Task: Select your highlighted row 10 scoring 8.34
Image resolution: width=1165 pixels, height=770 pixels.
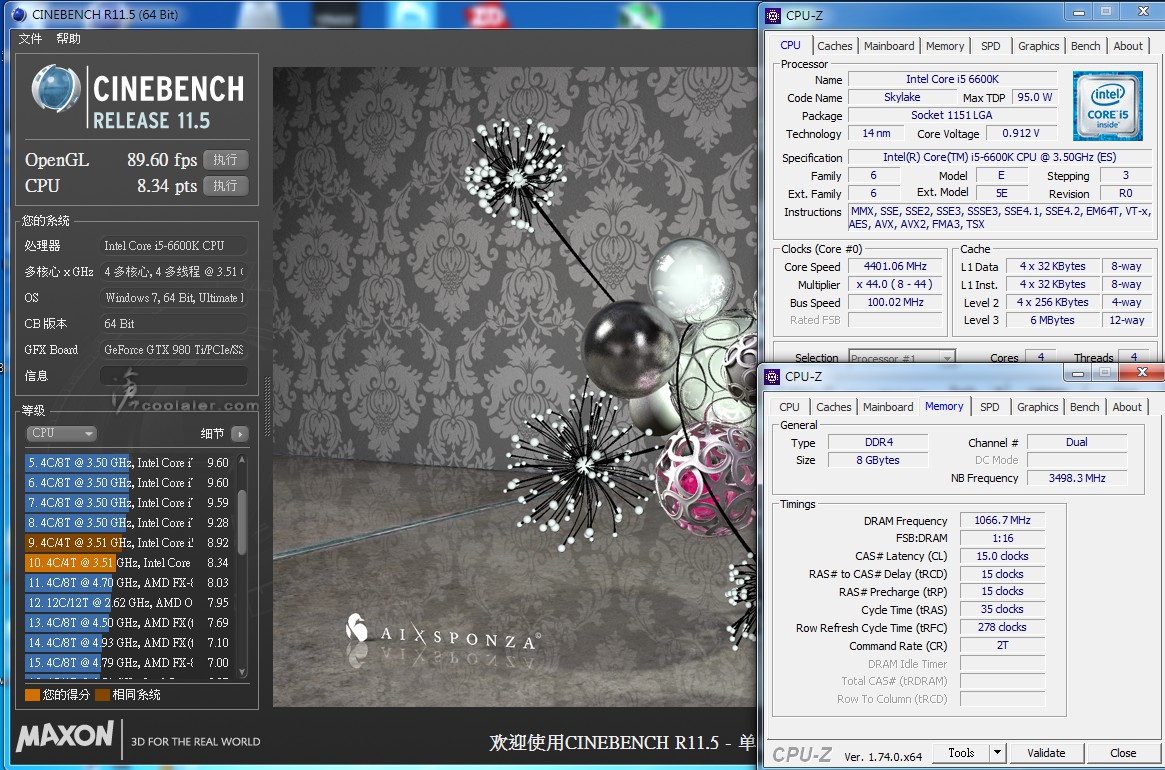Action: 129,563
